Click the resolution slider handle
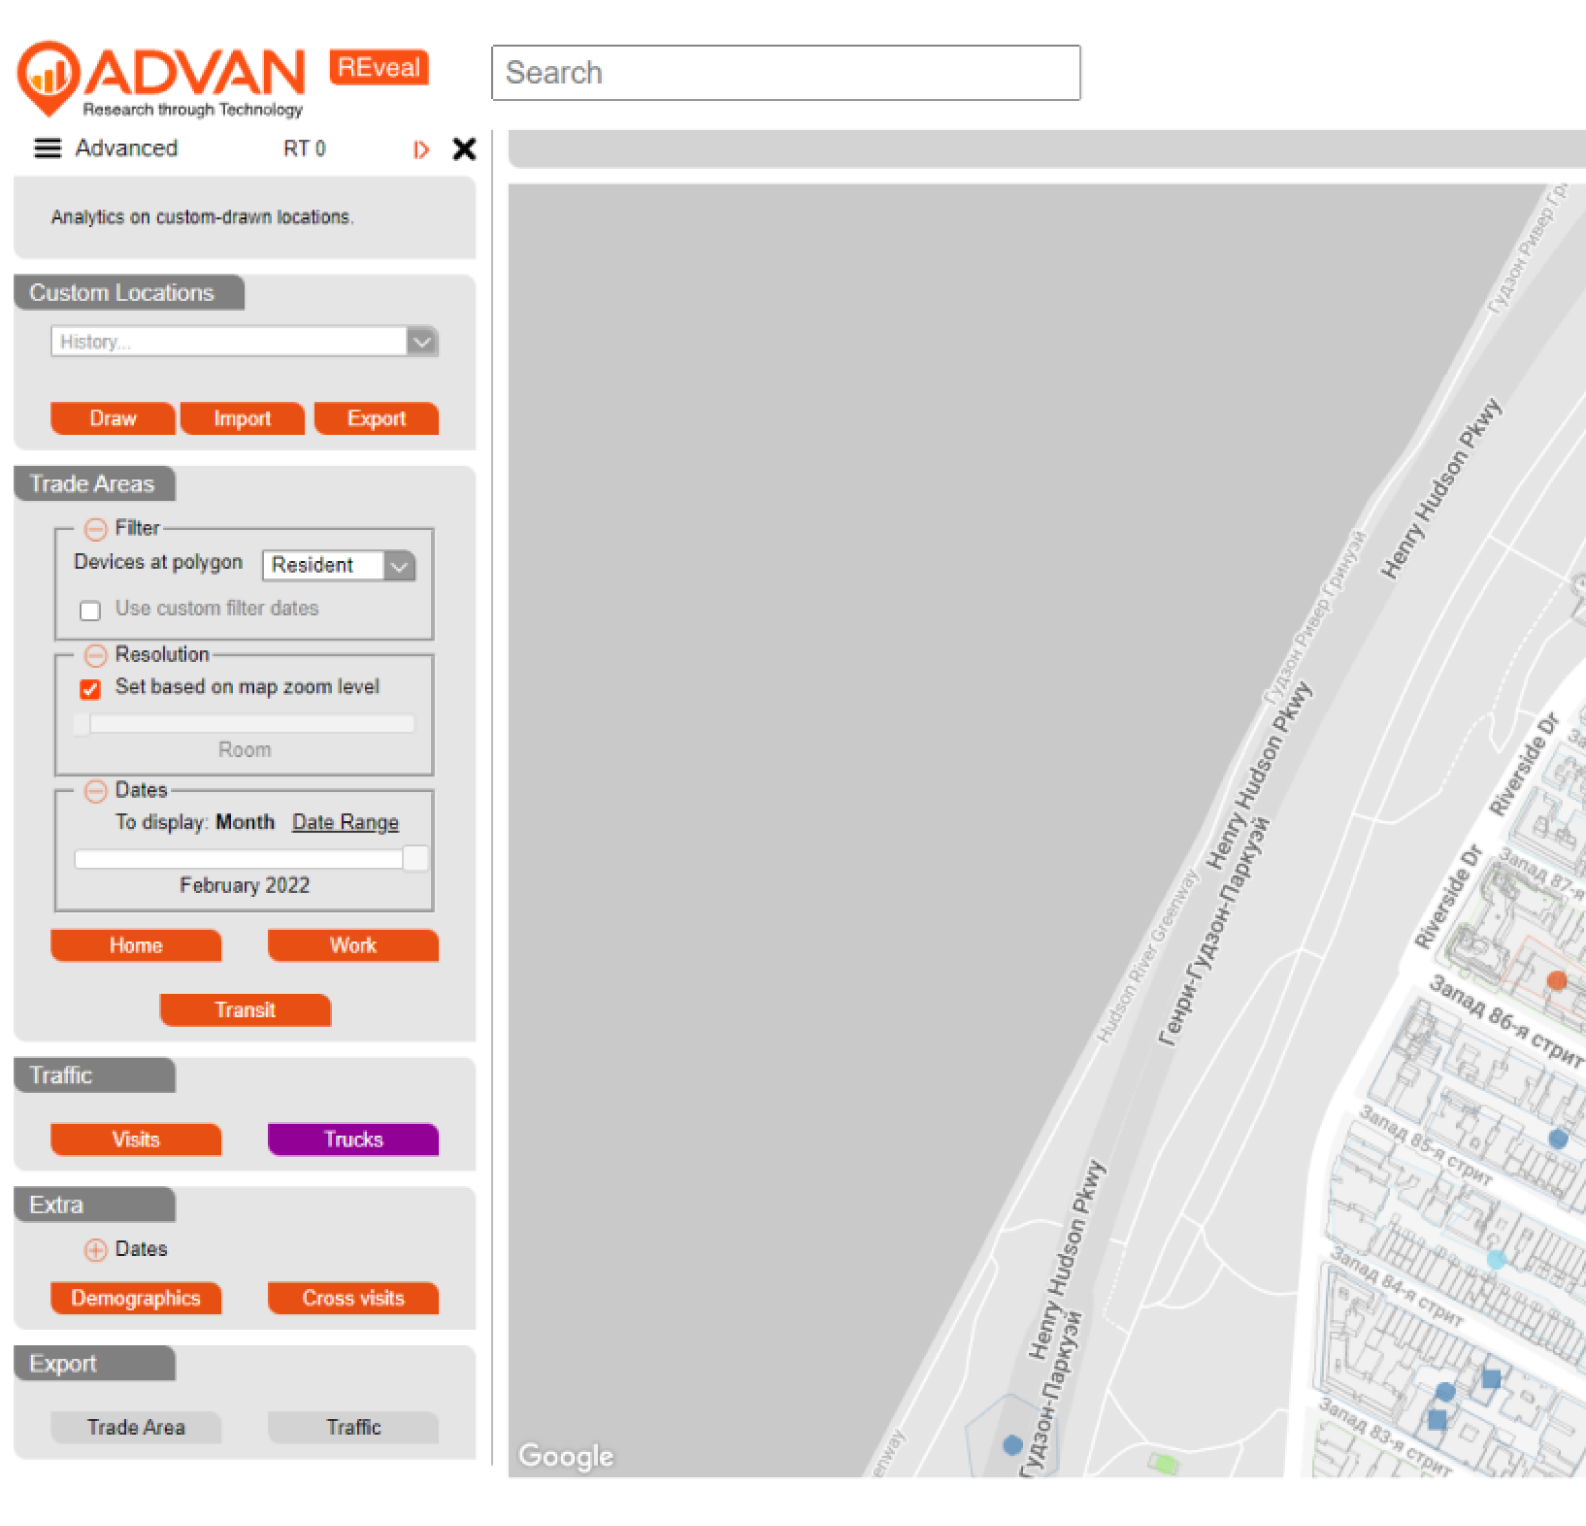The width and height of the screenshot is (1586, 1526). click(82, 723)
